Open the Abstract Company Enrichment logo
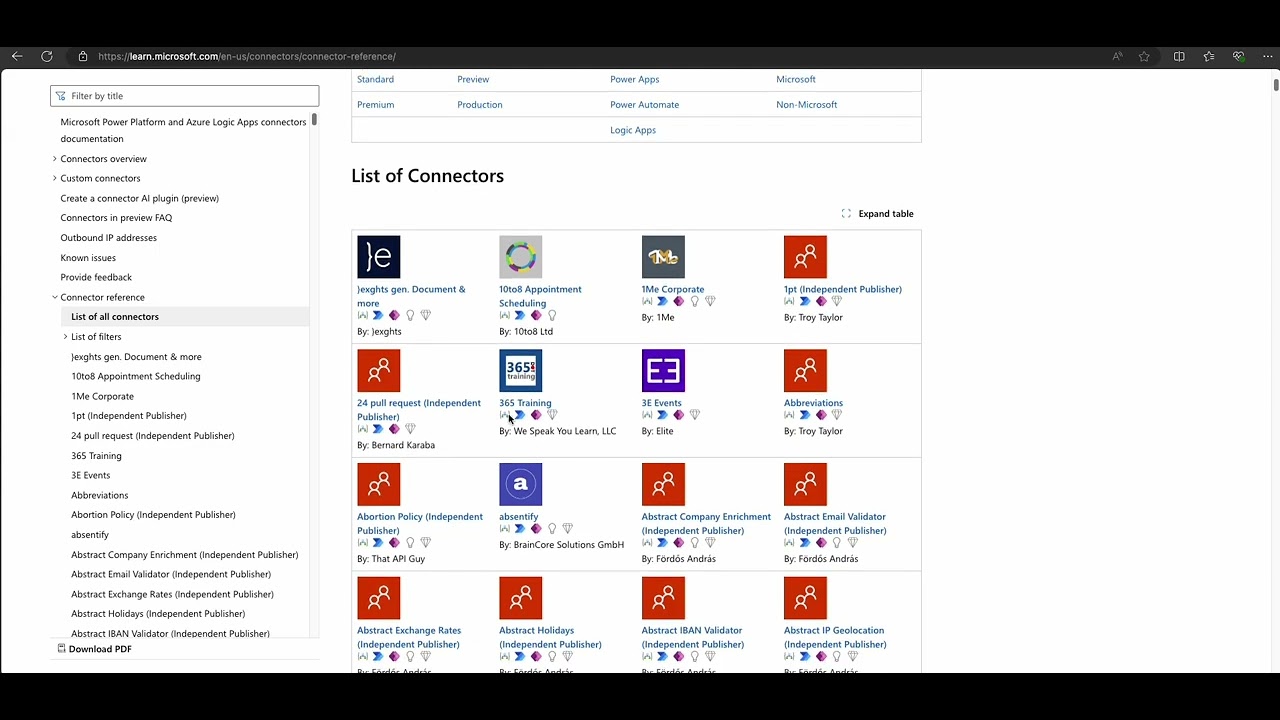 pyautogui.click(x=663, y=485)
